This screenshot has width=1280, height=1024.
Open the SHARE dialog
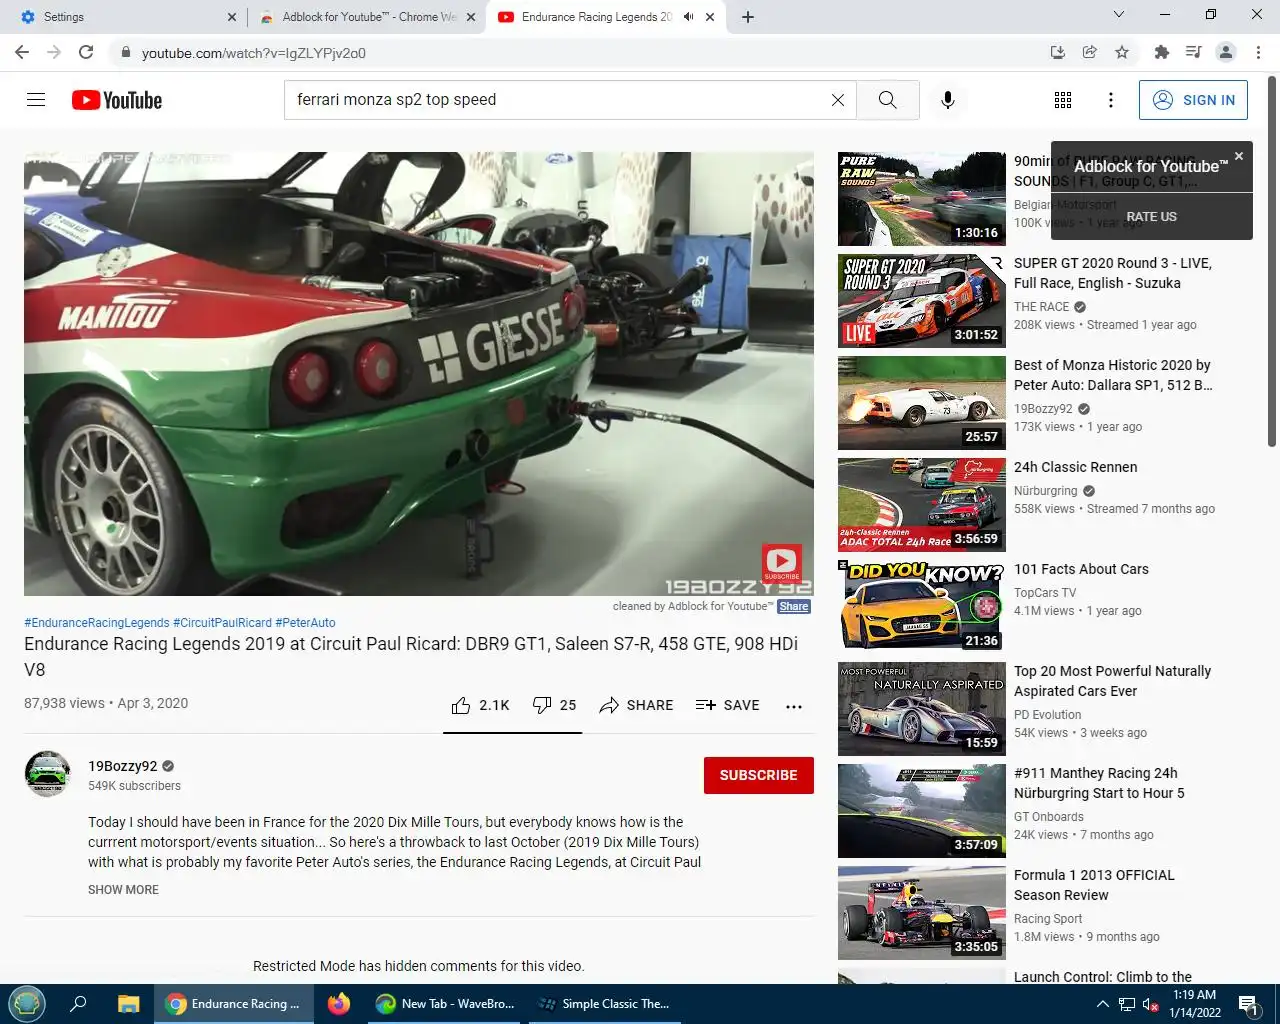coord(636,705)
